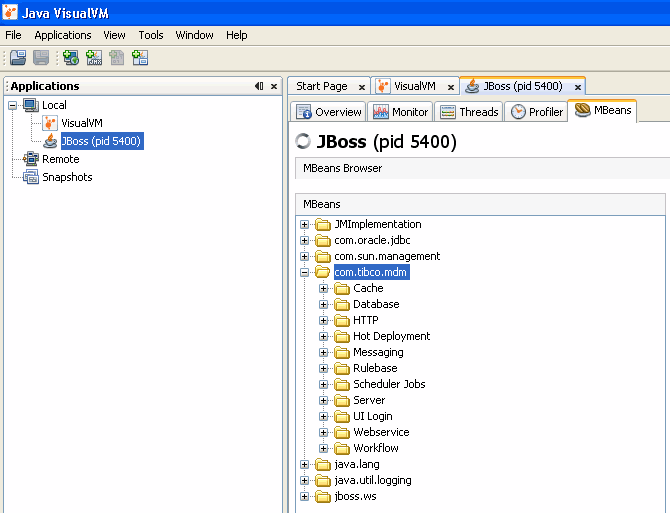Expand the jboss.ws node
This screenshot has width=670, height=513.
(x=304, y=497)
